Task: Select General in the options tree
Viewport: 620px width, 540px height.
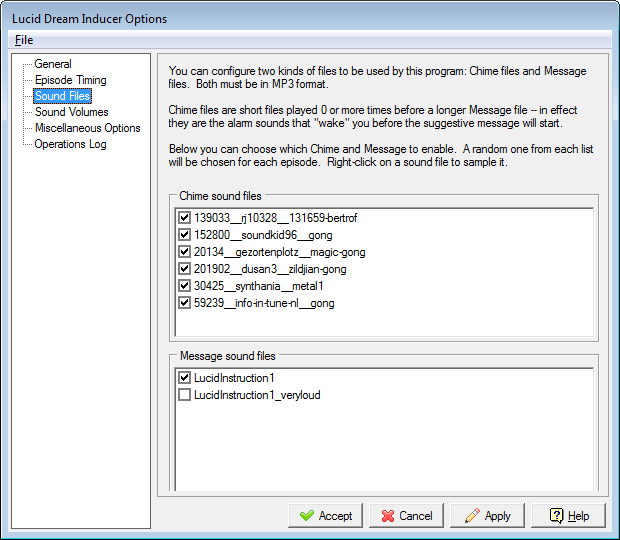Action: [53, 64]
